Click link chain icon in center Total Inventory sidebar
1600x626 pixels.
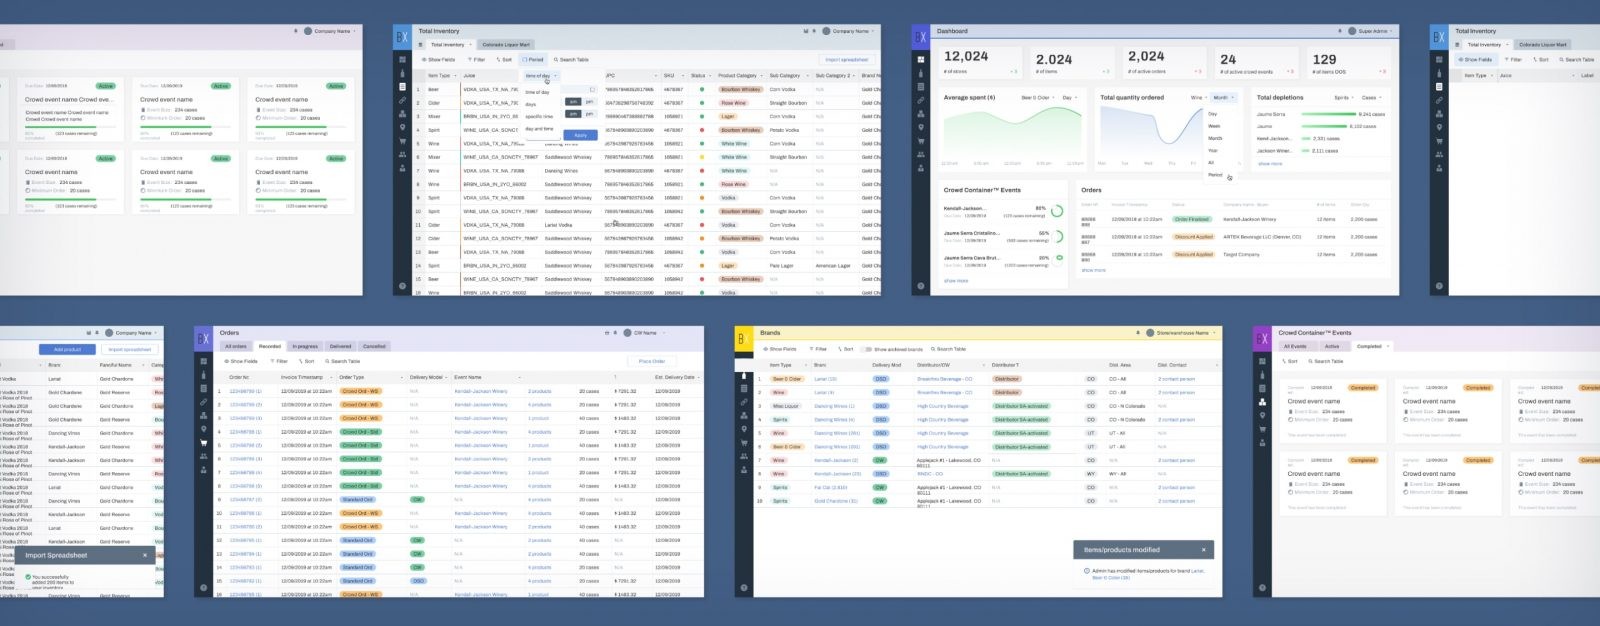pyautogui.click(x=402, y=100)
